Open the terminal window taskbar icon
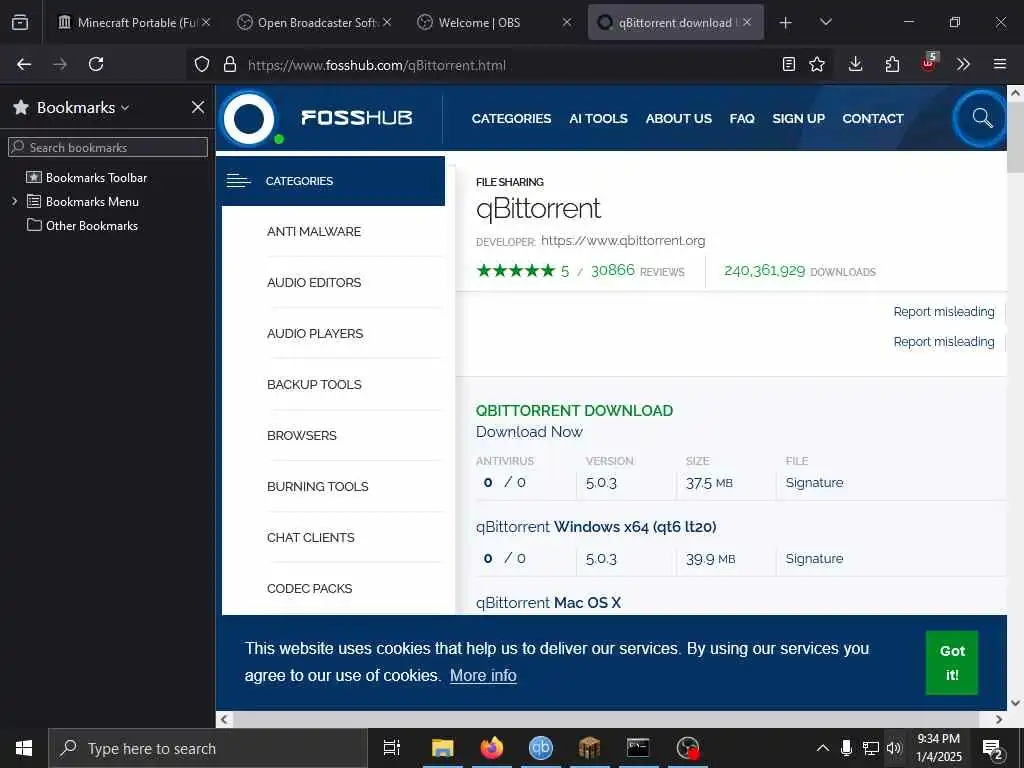This screenshot has width=1024, height=768. (x=638, y=748)
